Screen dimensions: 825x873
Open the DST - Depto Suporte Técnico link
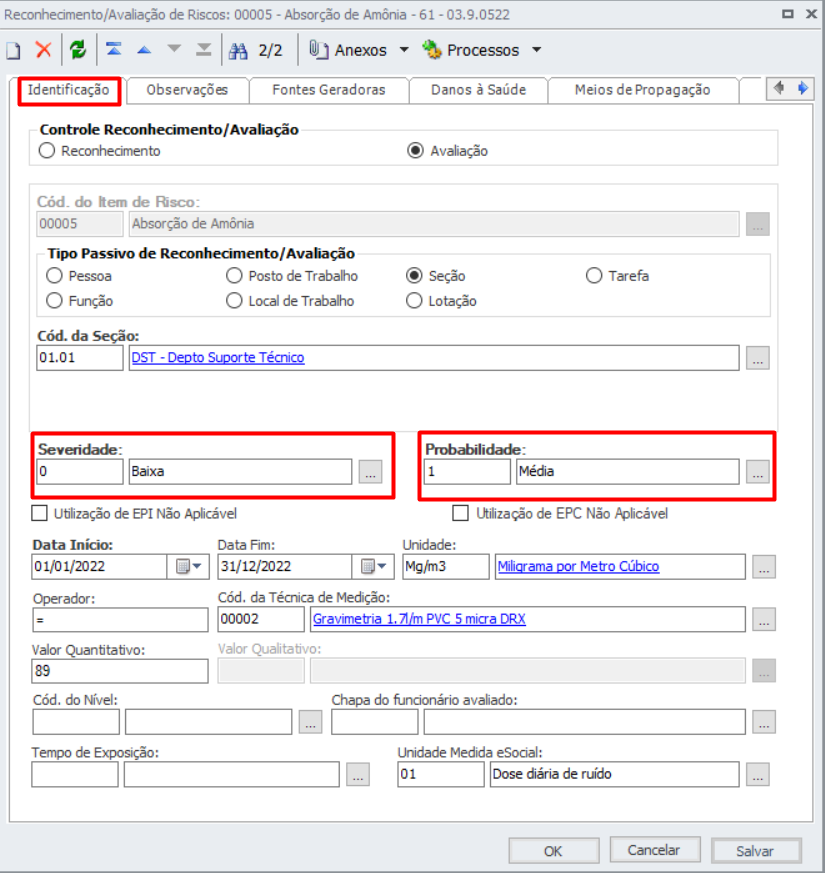pos(218,357)
